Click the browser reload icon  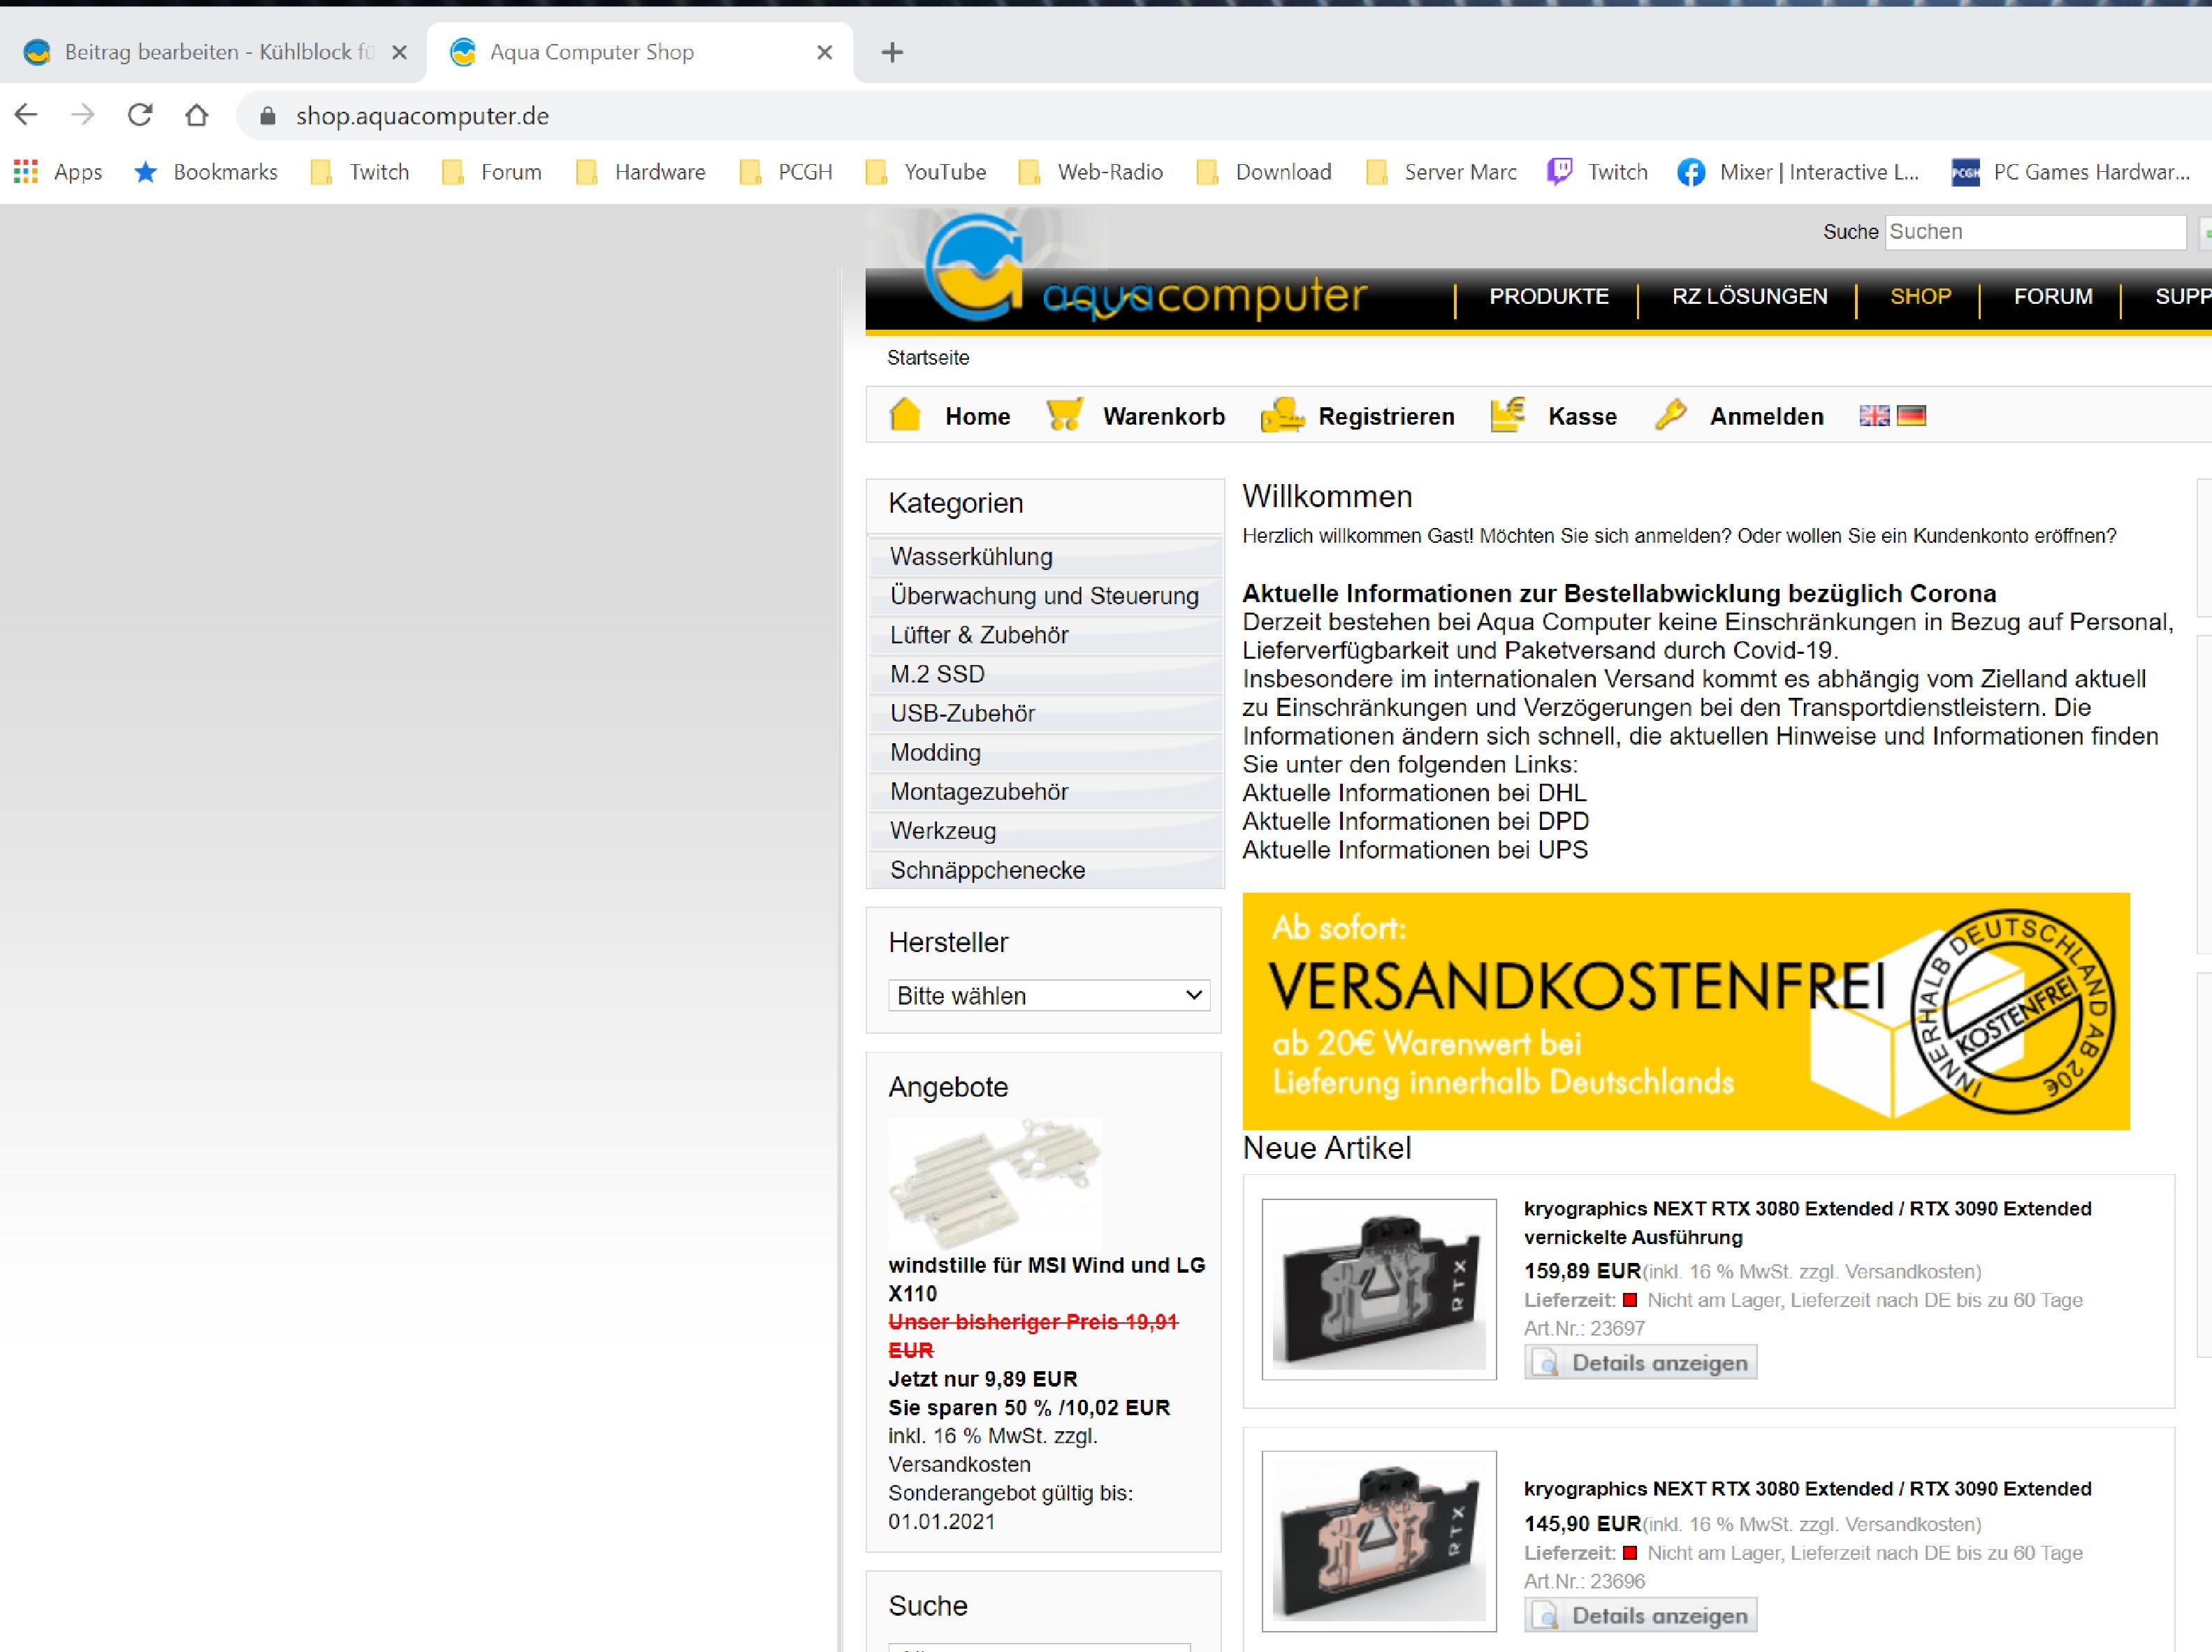[x=140, y=115]
